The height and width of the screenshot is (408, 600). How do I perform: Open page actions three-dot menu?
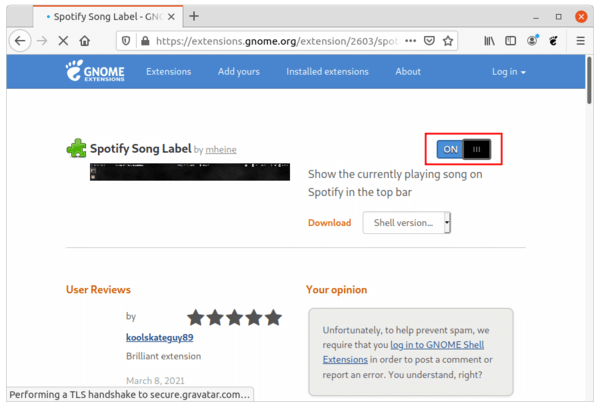[x=411, y=41]
